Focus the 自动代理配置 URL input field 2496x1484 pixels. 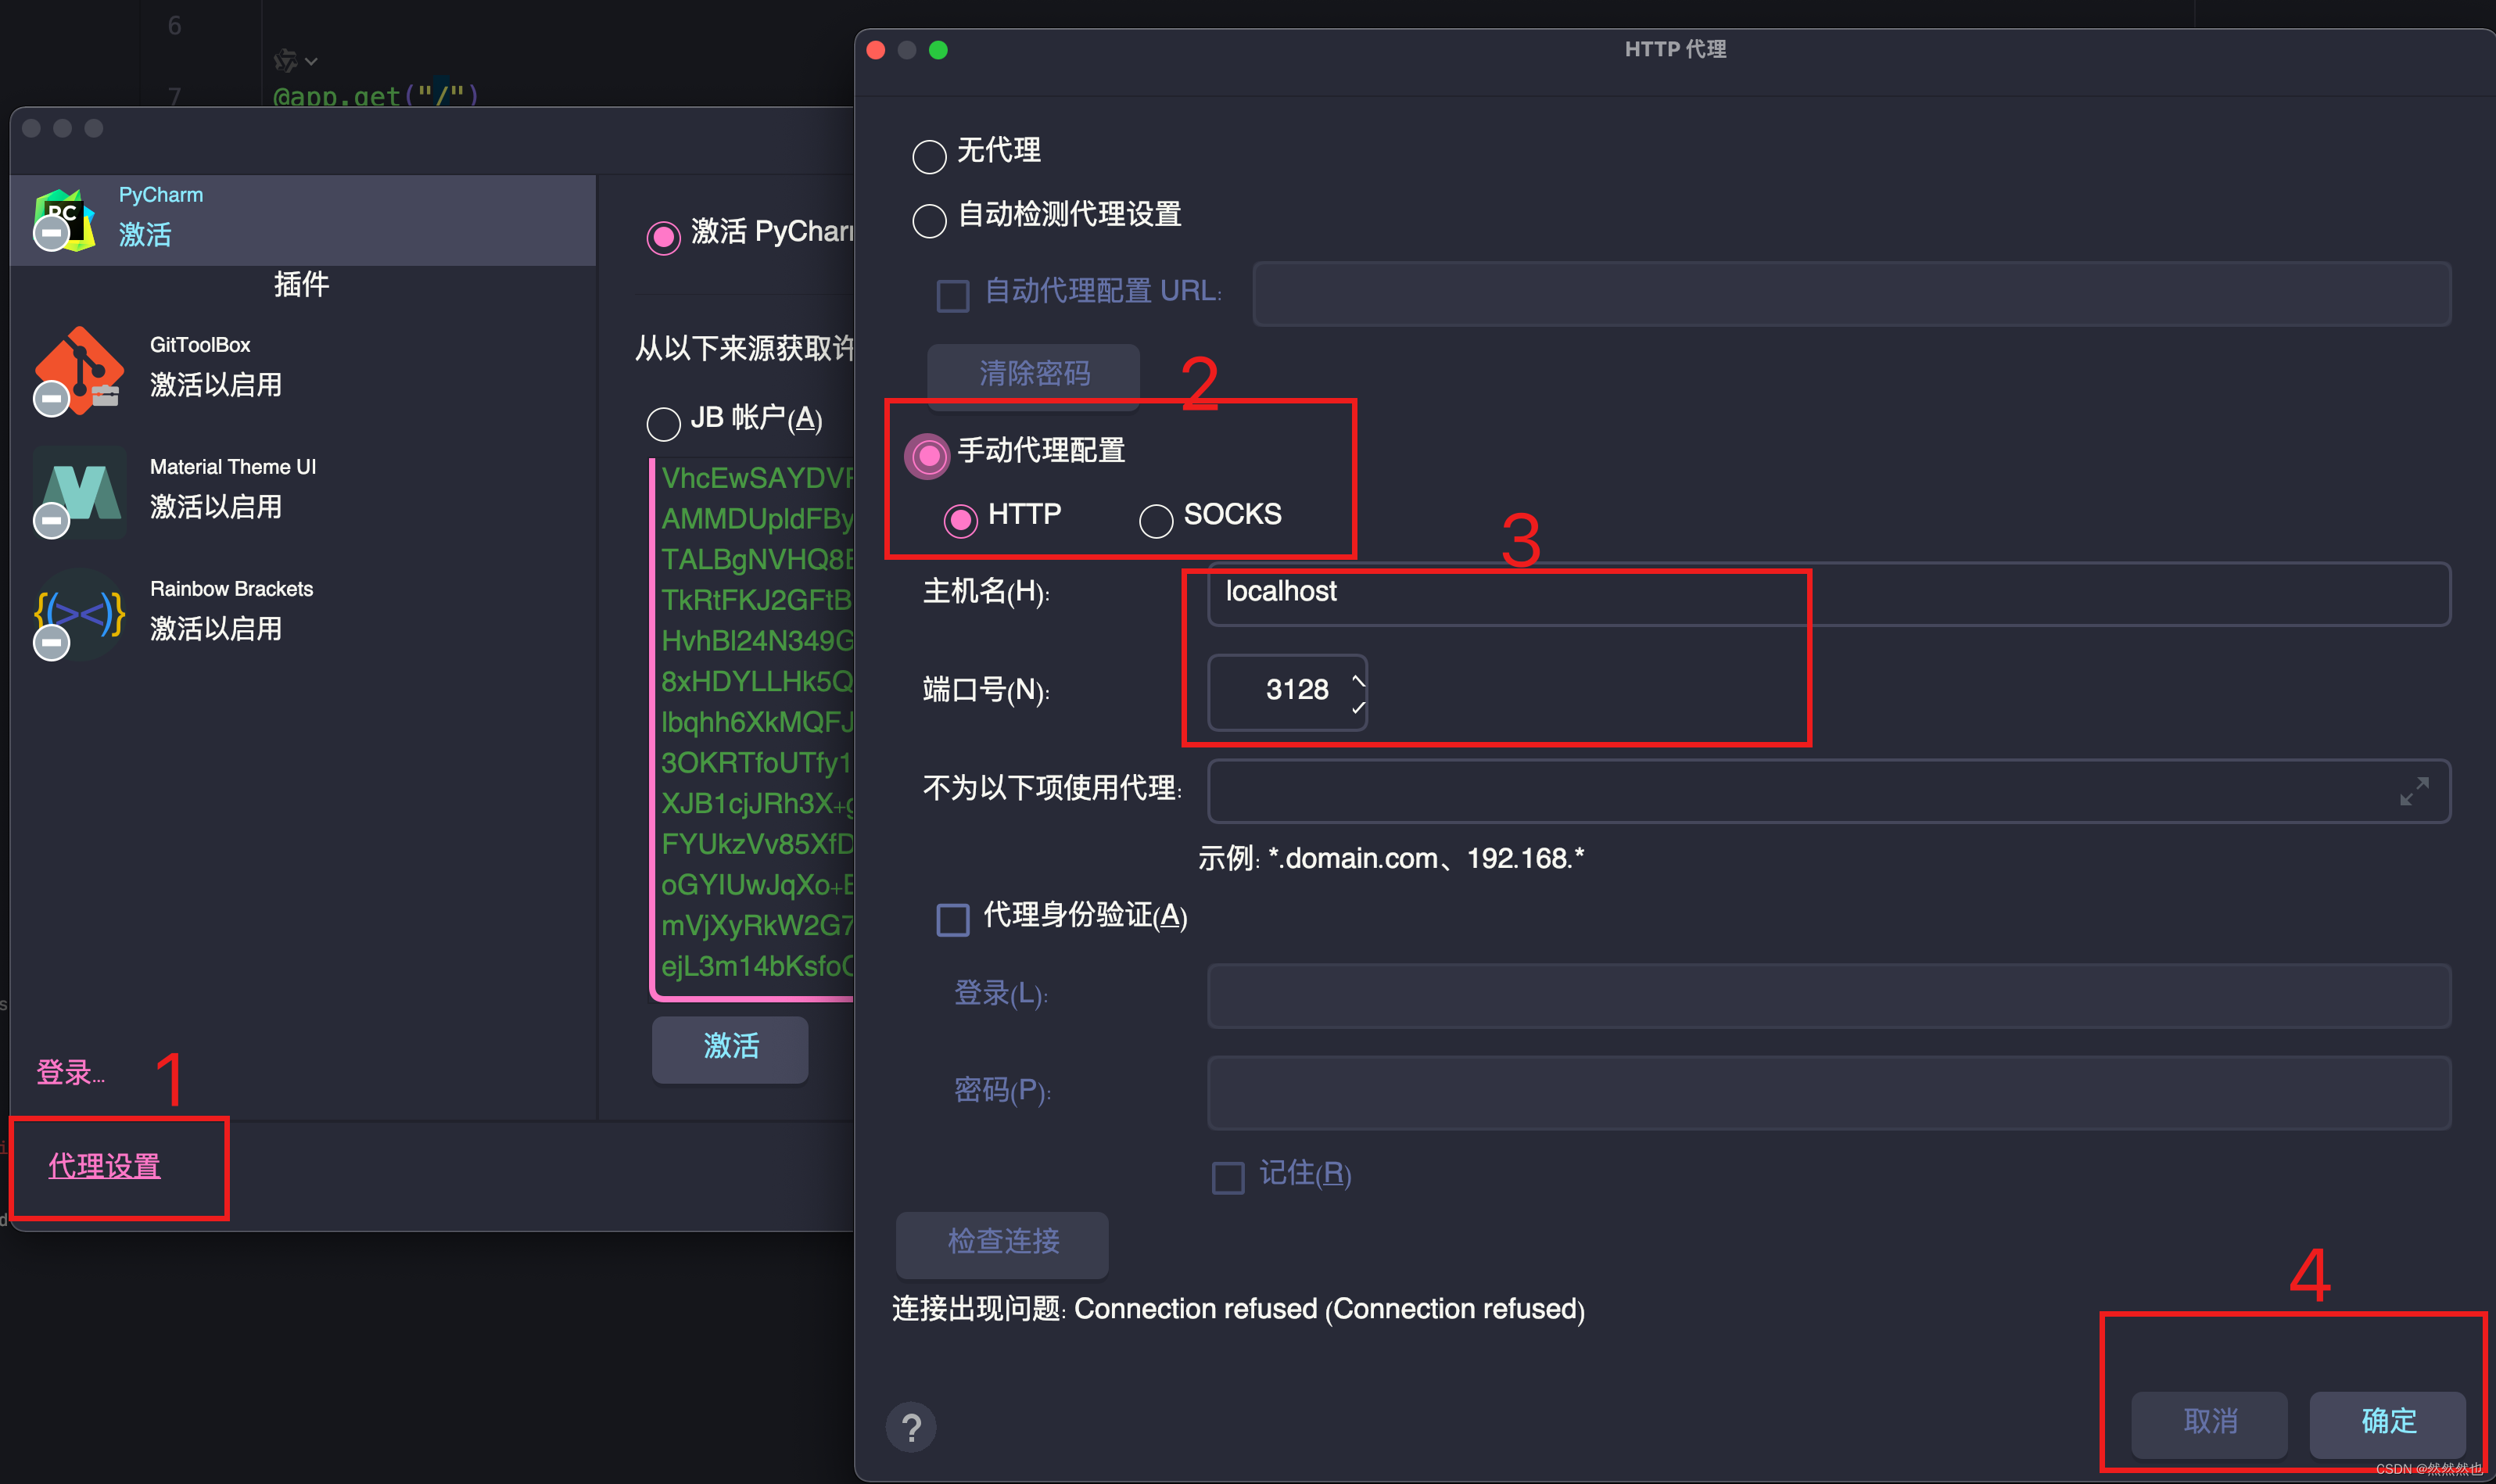coord(1850,294)
